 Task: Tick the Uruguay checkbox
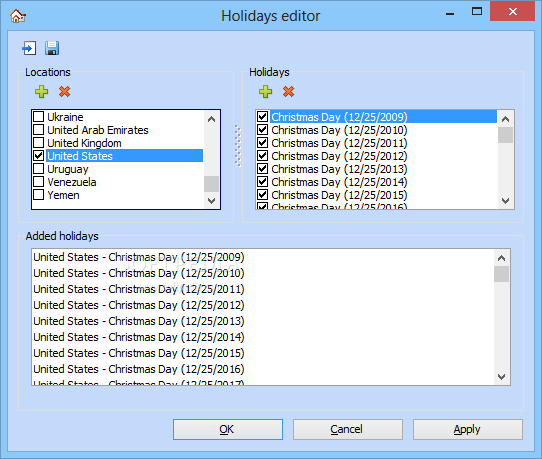(x=38, y=169)
